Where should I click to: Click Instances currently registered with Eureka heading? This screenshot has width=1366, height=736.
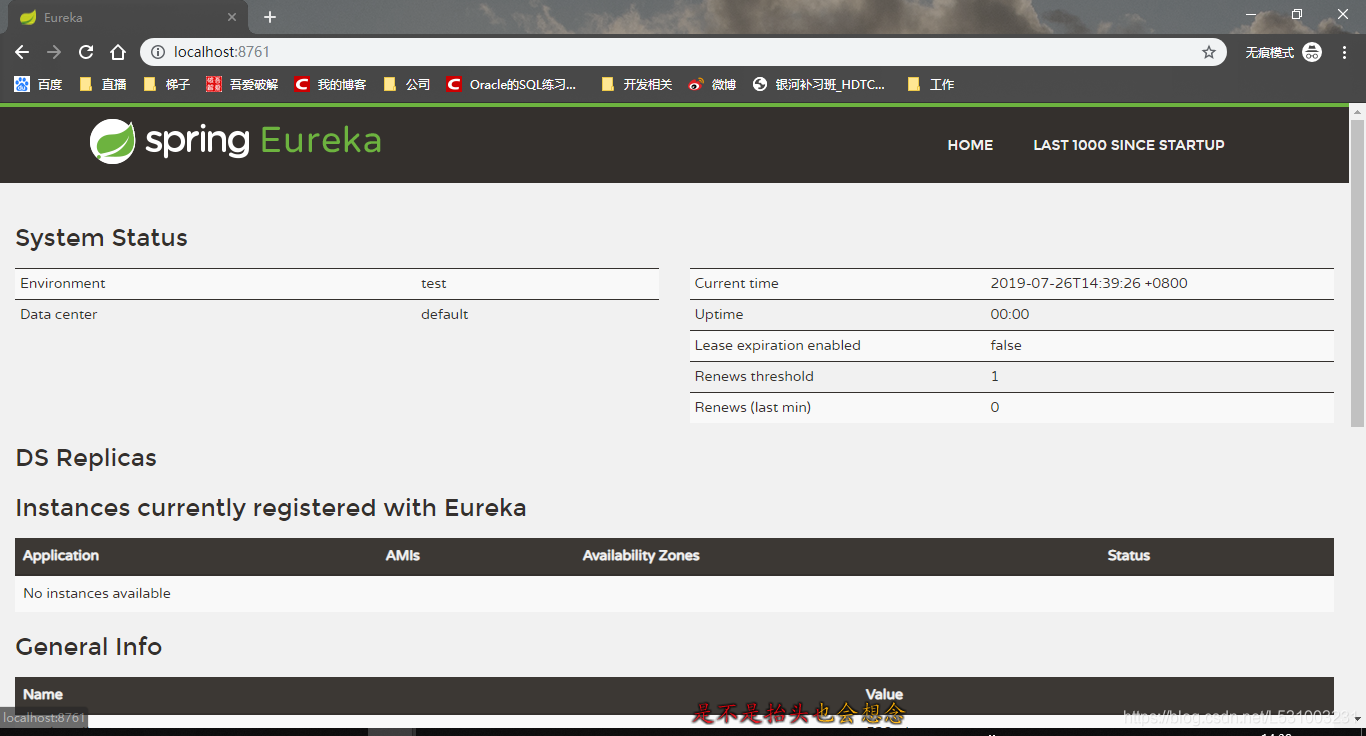click(x=271, y=508)
